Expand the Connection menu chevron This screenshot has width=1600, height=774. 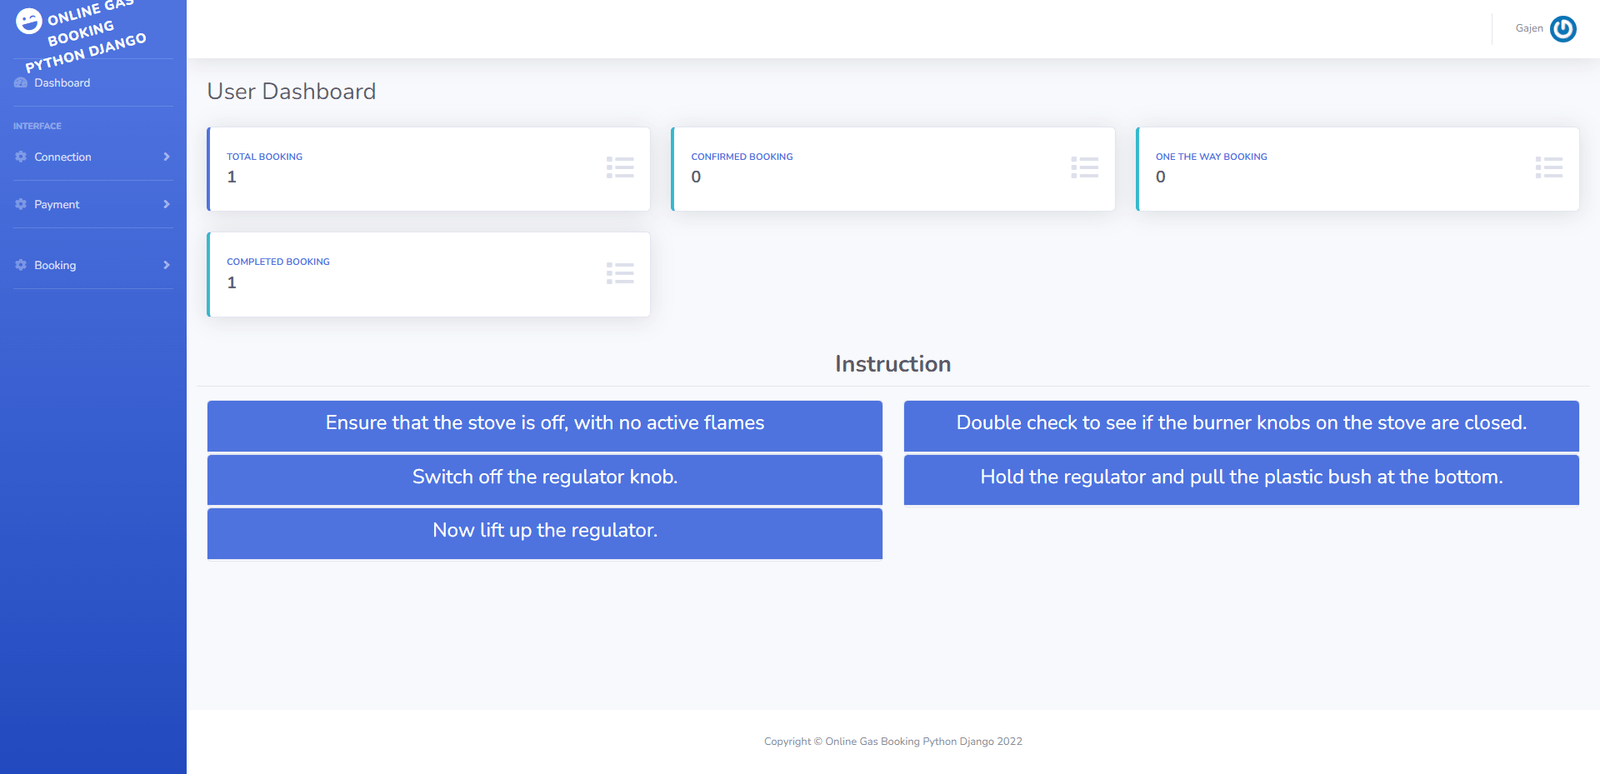pyautogui.click(x=166, y=157)
